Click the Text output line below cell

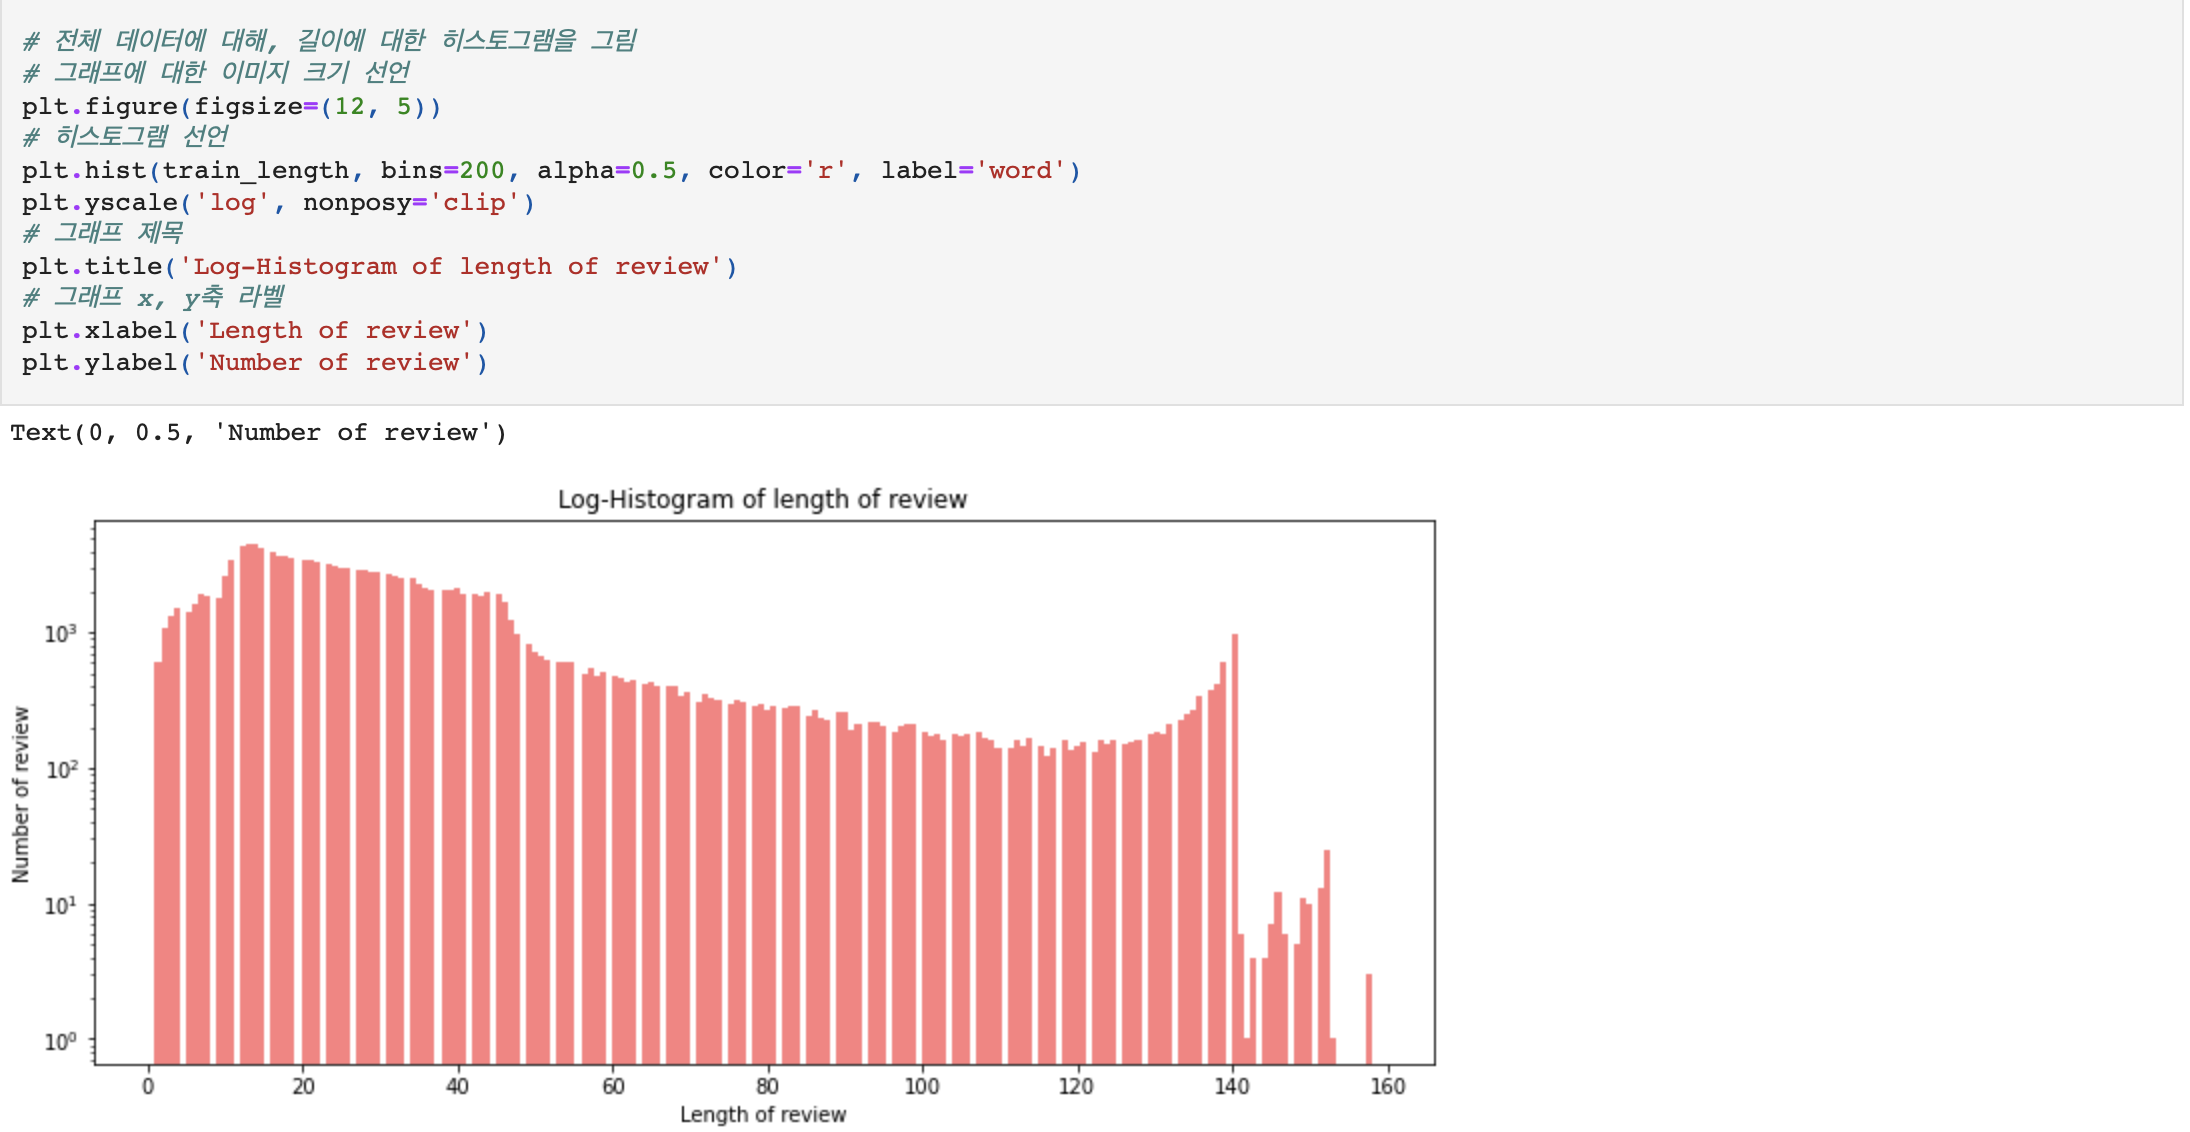[258, 433]
